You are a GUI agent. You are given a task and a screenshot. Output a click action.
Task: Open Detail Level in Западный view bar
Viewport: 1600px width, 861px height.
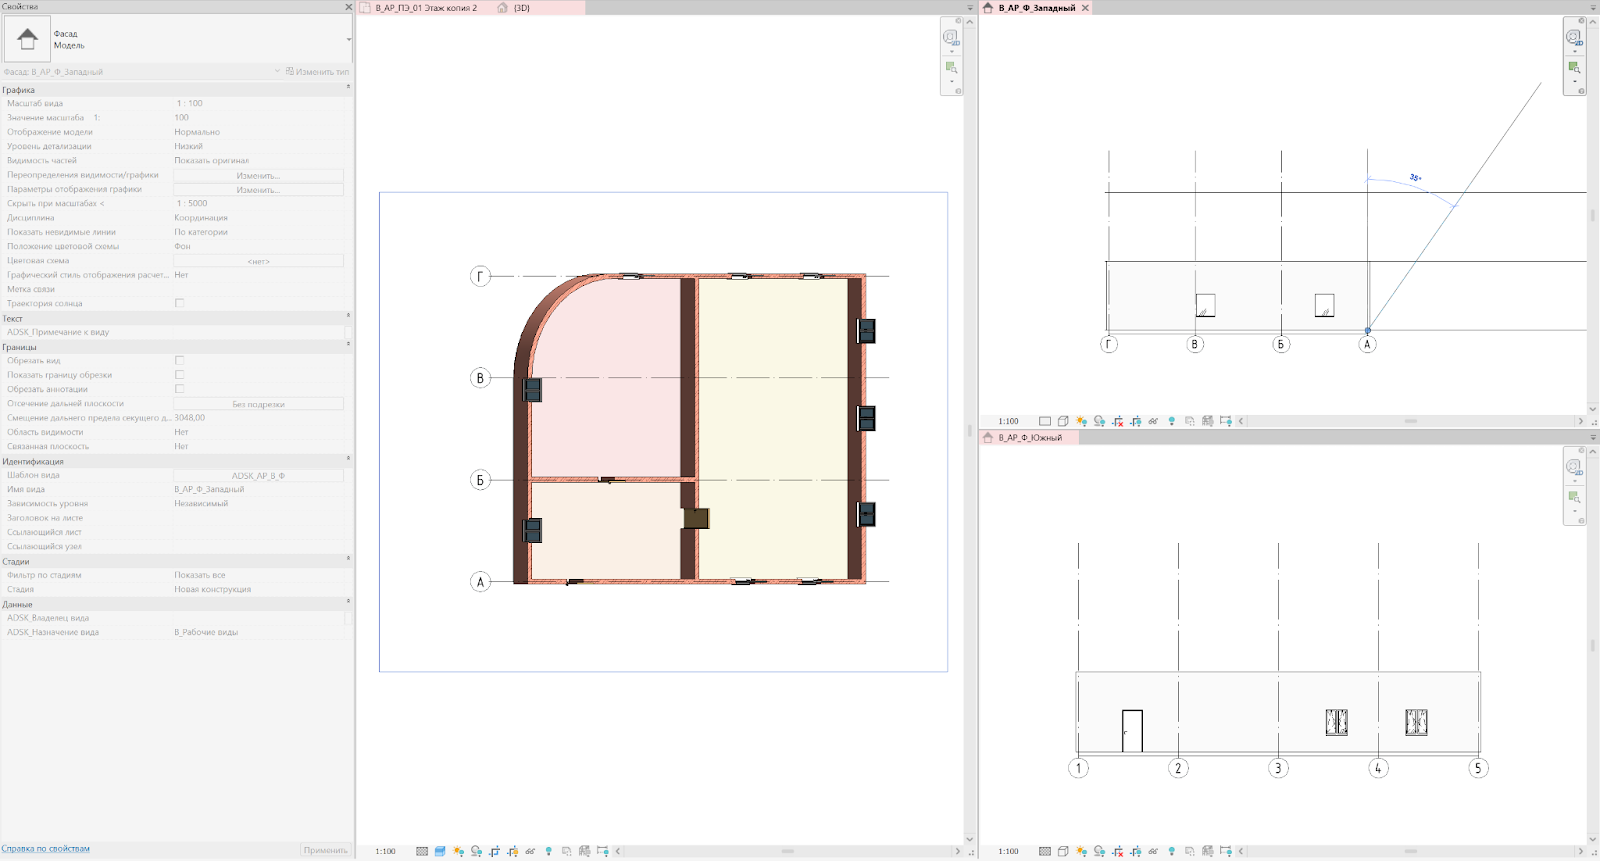pyautogui.click(x=1045, y=421)
